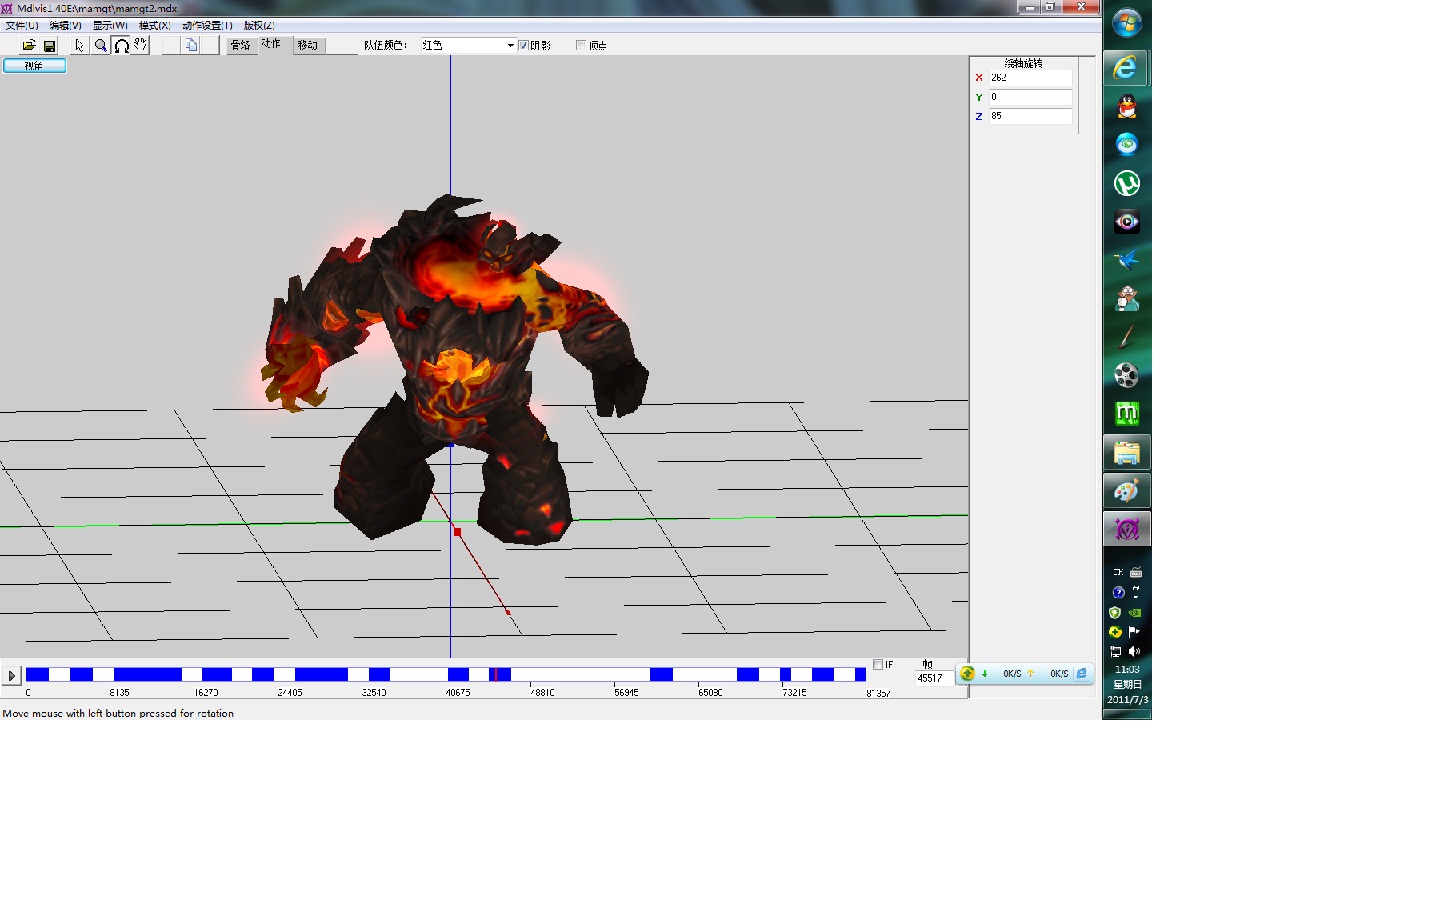Click the frame number field showing 45517

pos(935,678)
